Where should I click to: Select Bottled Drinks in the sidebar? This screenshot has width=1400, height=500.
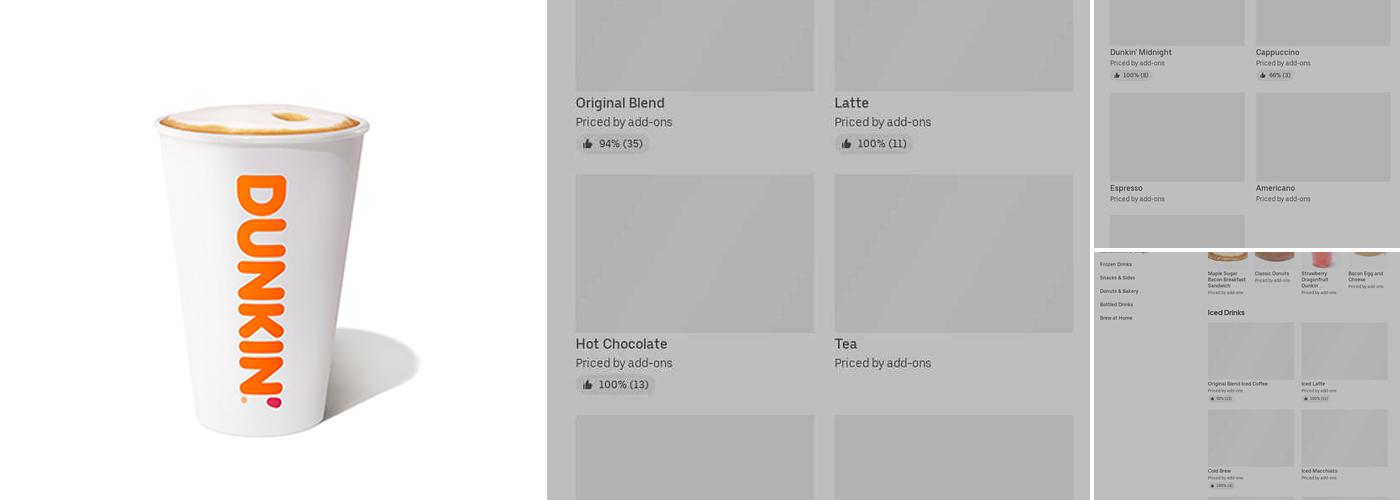pos(1116,304)
